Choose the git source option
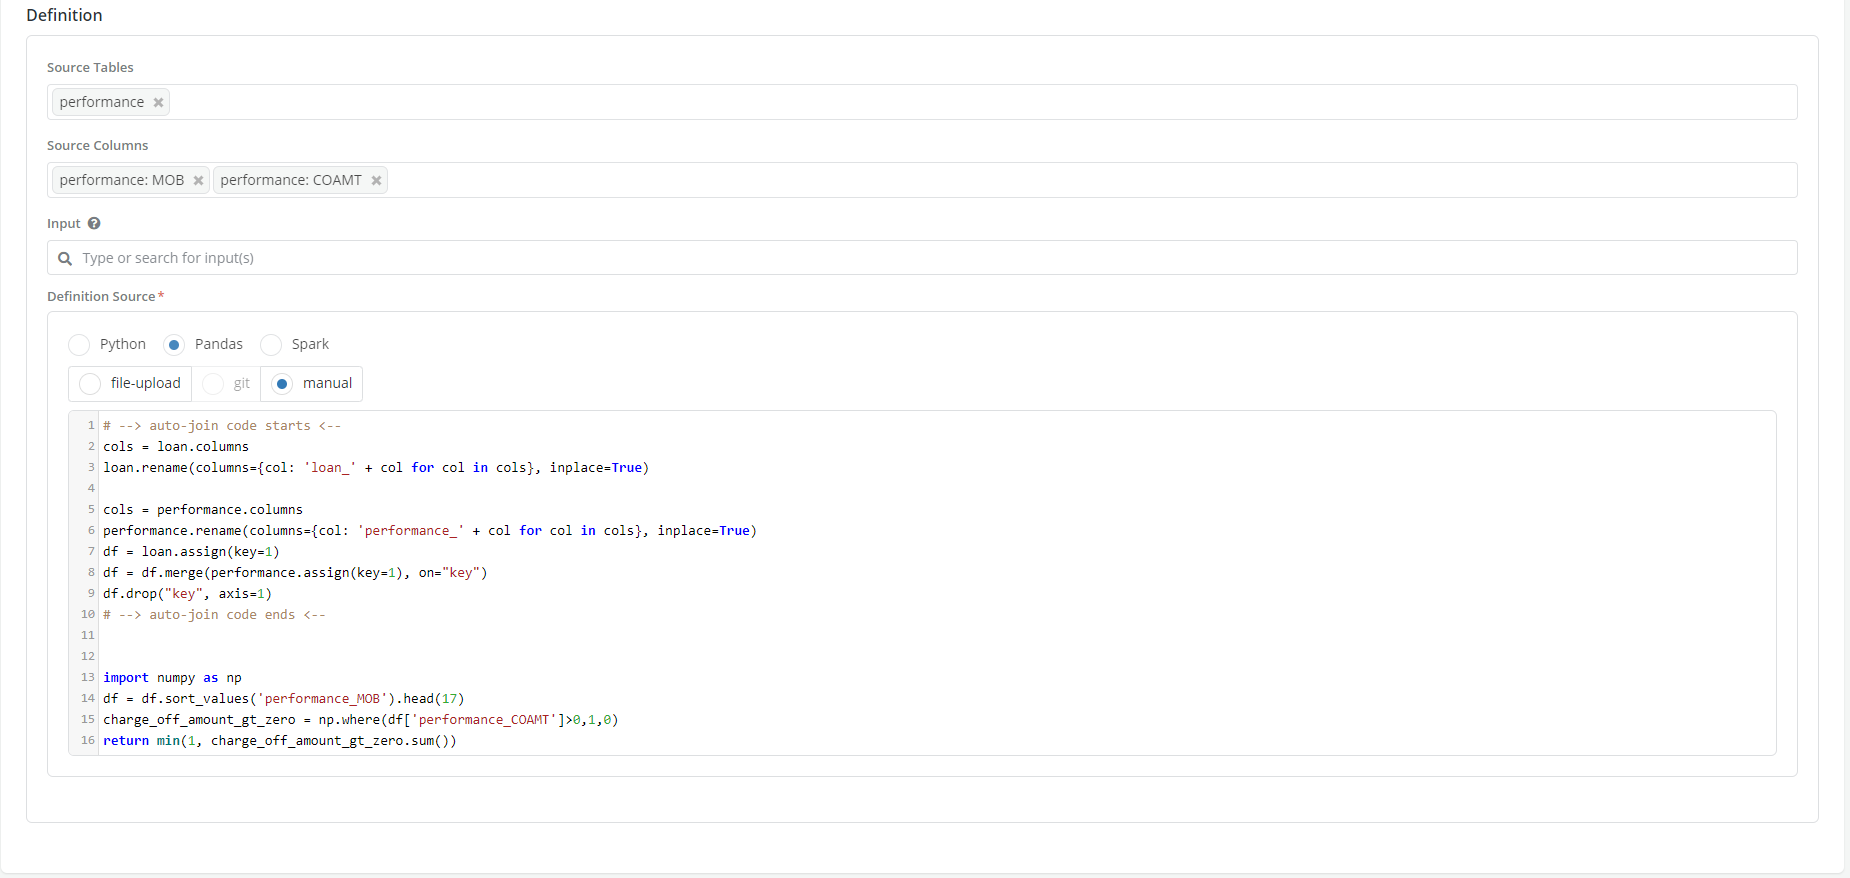 pyautogui.click(x=213, y=384)
